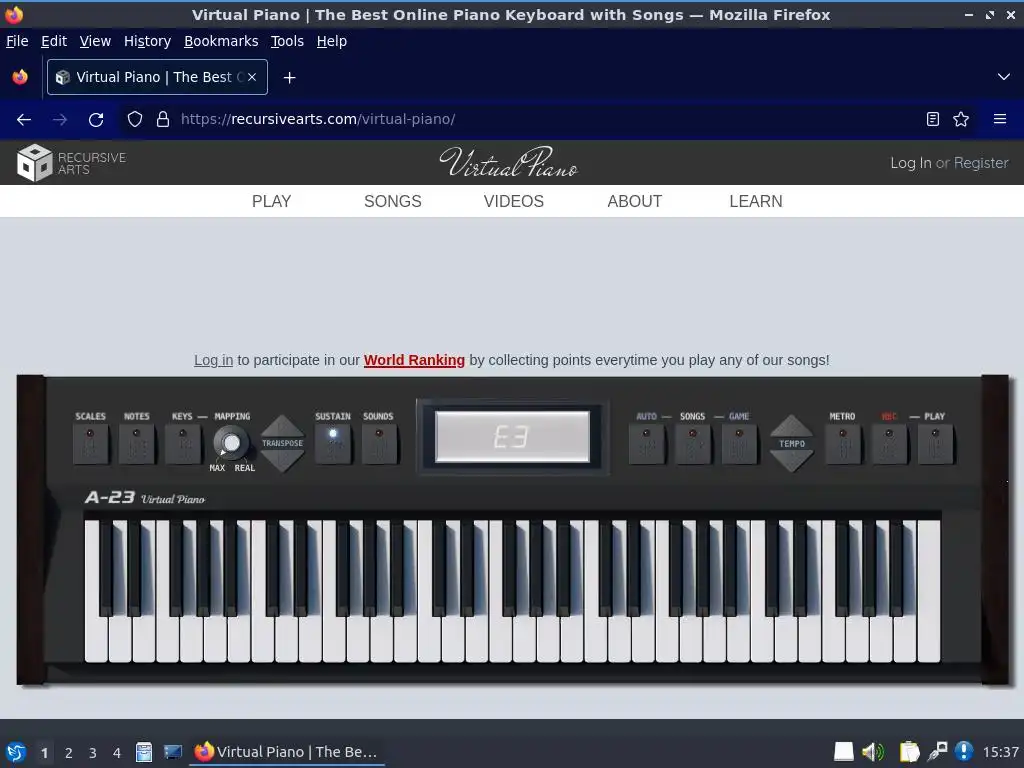The width and height of the screenshot is (1024, 768).
Task: Bookmark this page with the star icon
Action: click(961, 120)
